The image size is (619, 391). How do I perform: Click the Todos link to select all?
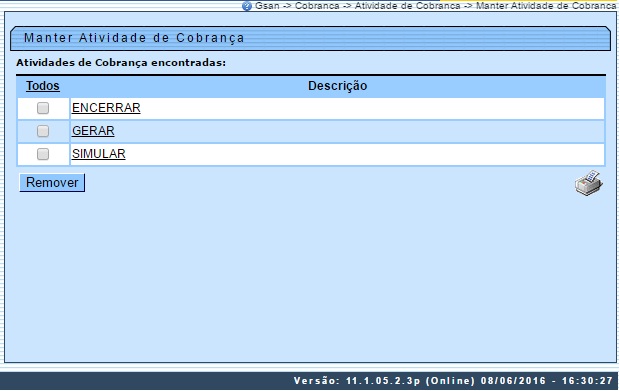(x=43, y=86)
